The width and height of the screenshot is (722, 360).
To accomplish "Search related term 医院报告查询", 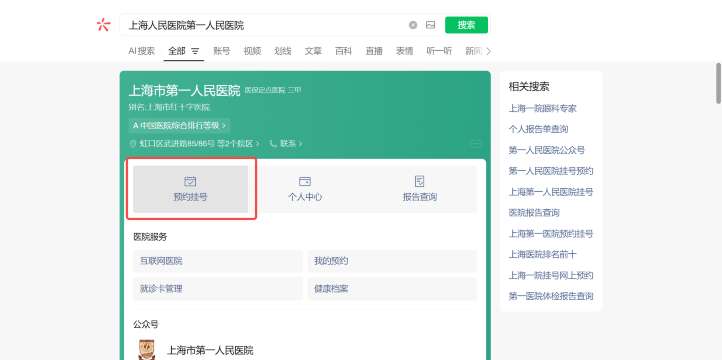I will tap(534, 213).
